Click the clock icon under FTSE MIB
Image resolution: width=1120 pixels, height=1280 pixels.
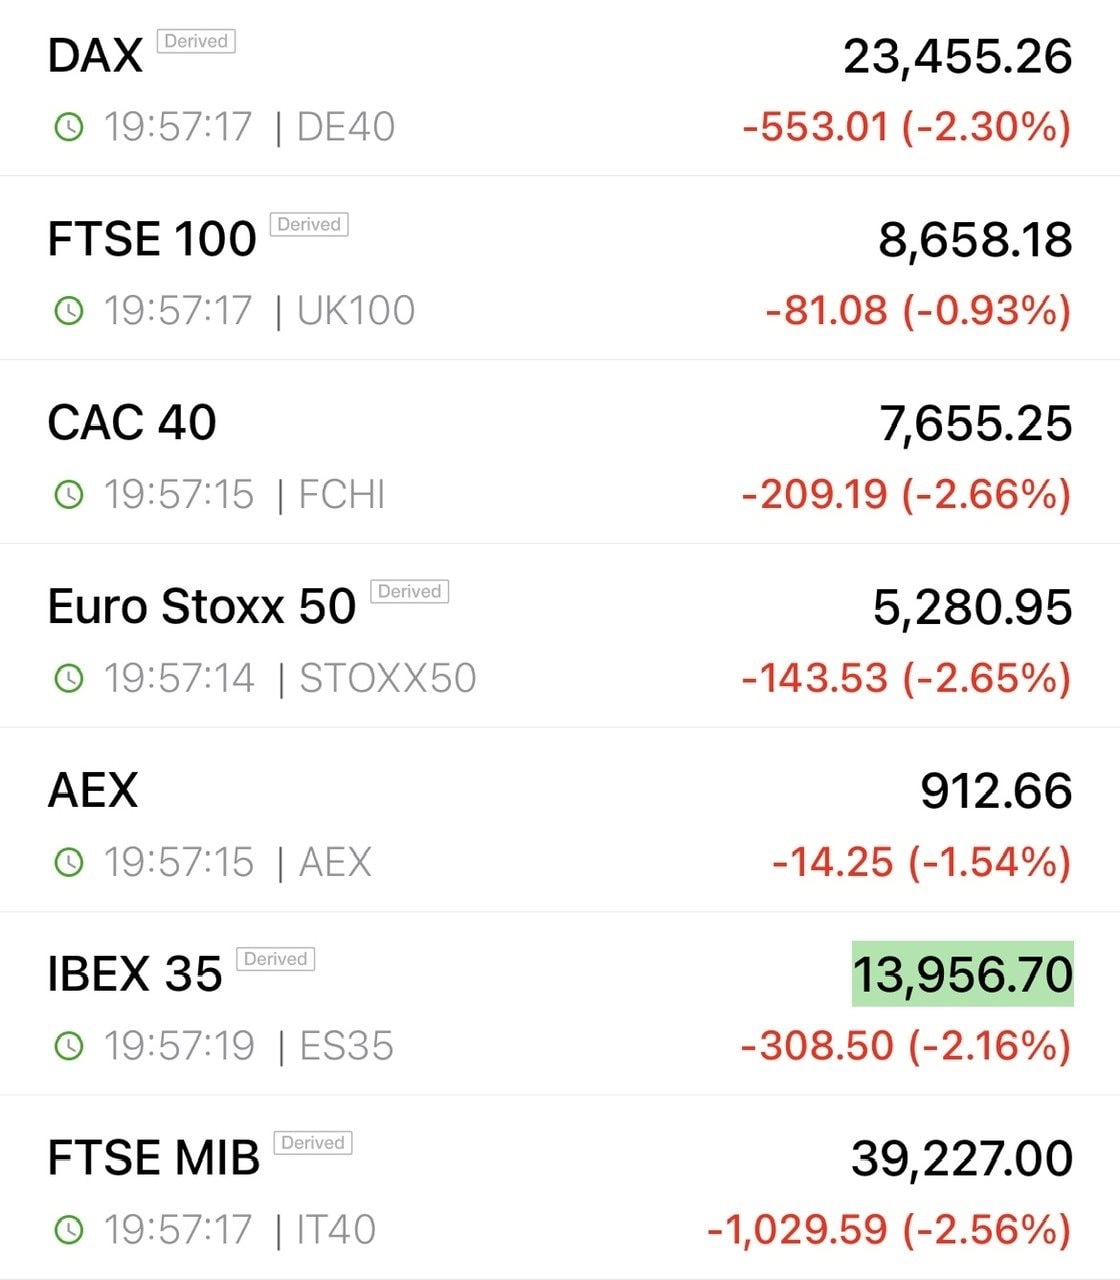(x=68, y=1229)
